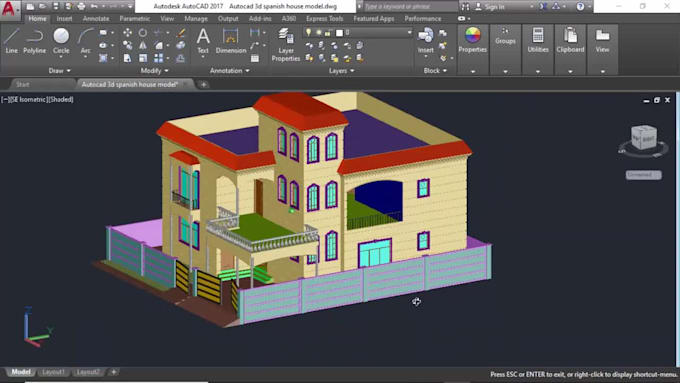Screen dimensions: 680x383
Task: Expand the Layers panel
Action: point(341,70)
